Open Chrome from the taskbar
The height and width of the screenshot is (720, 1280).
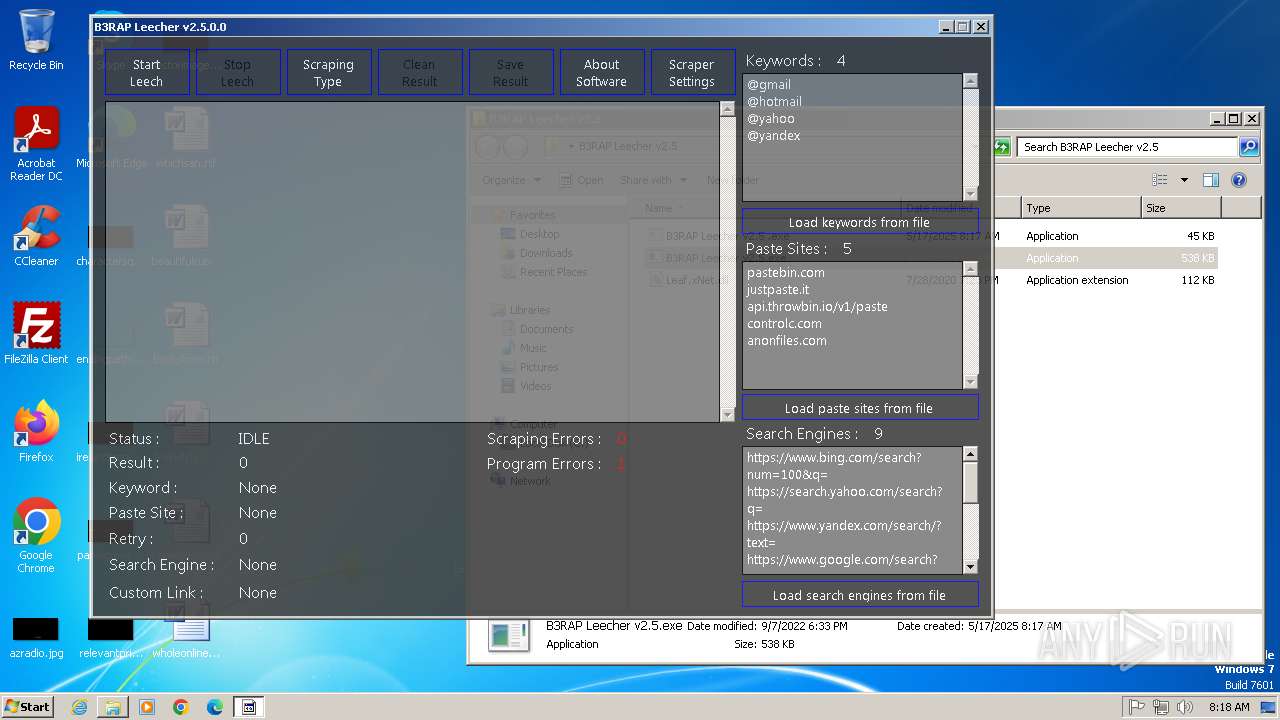pos(181,707)
